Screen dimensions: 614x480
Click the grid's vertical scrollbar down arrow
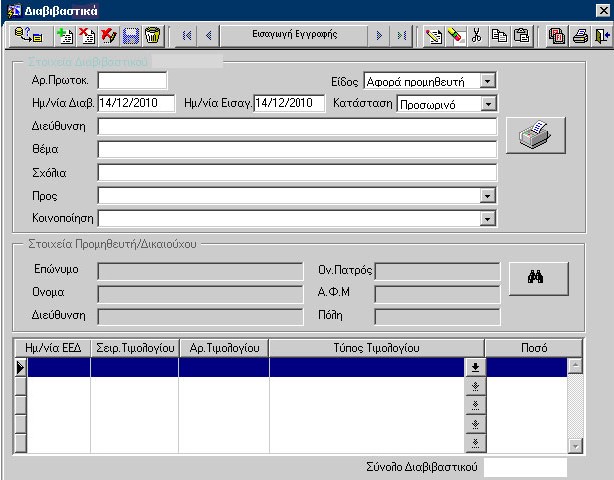pyautogui.click(x=574, y=445)
